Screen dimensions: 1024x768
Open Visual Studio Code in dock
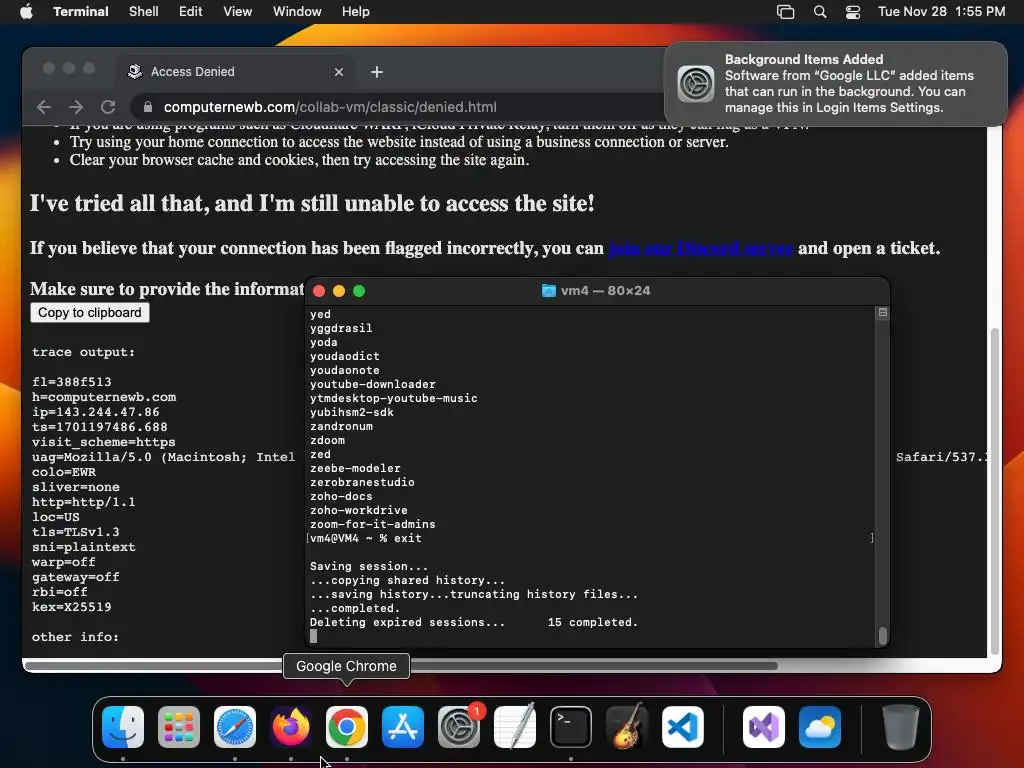(x=682, y=727)
